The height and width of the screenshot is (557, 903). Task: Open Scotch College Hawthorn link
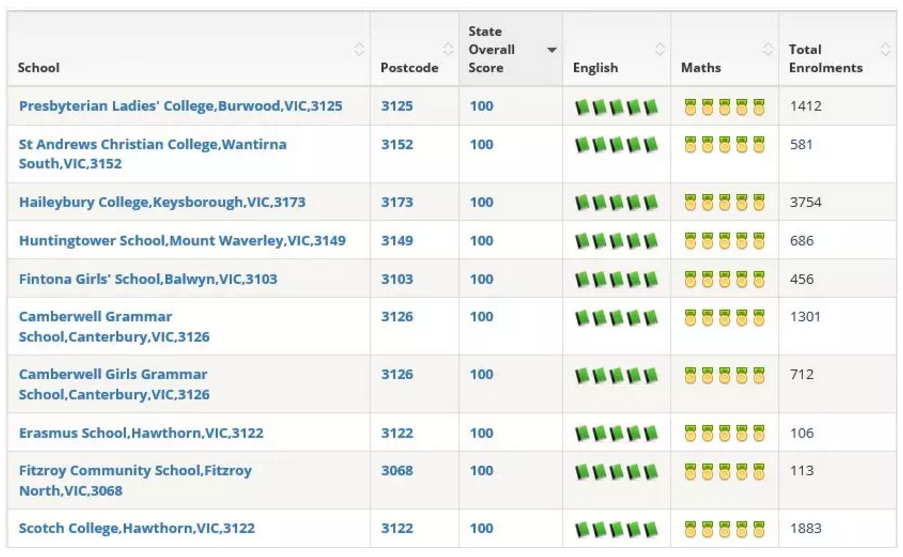pos(136,528)
